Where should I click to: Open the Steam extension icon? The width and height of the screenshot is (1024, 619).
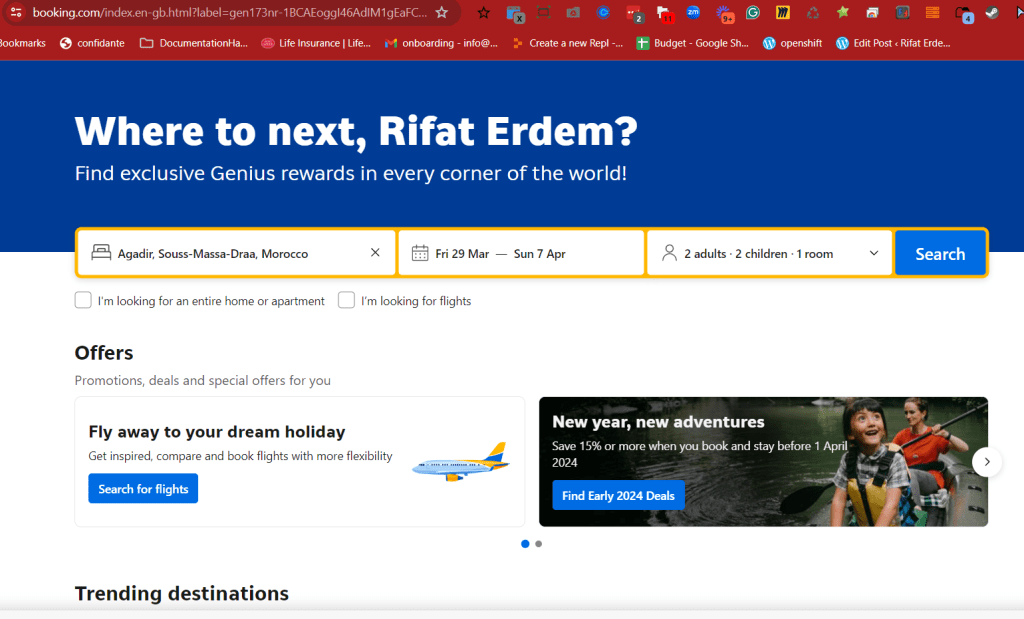click(x=992, y=12)
